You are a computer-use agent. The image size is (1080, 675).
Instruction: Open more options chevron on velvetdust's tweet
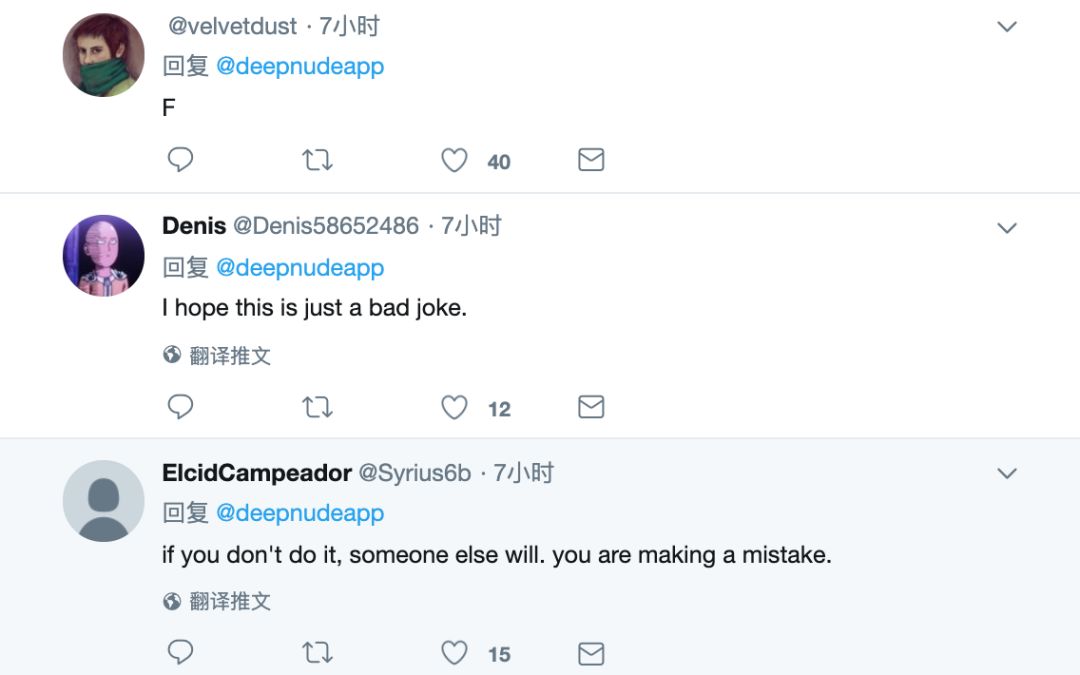click(1007, 27)
